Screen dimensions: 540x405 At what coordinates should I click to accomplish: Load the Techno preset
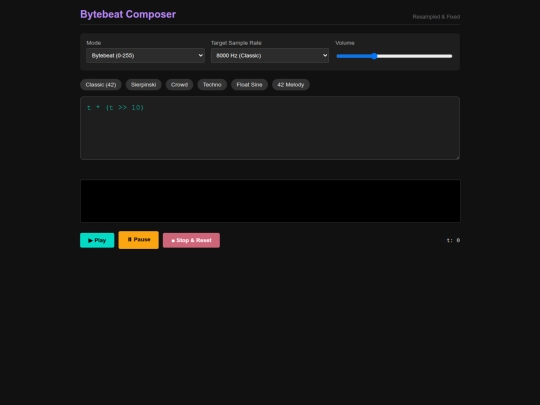tap(212, 85)
